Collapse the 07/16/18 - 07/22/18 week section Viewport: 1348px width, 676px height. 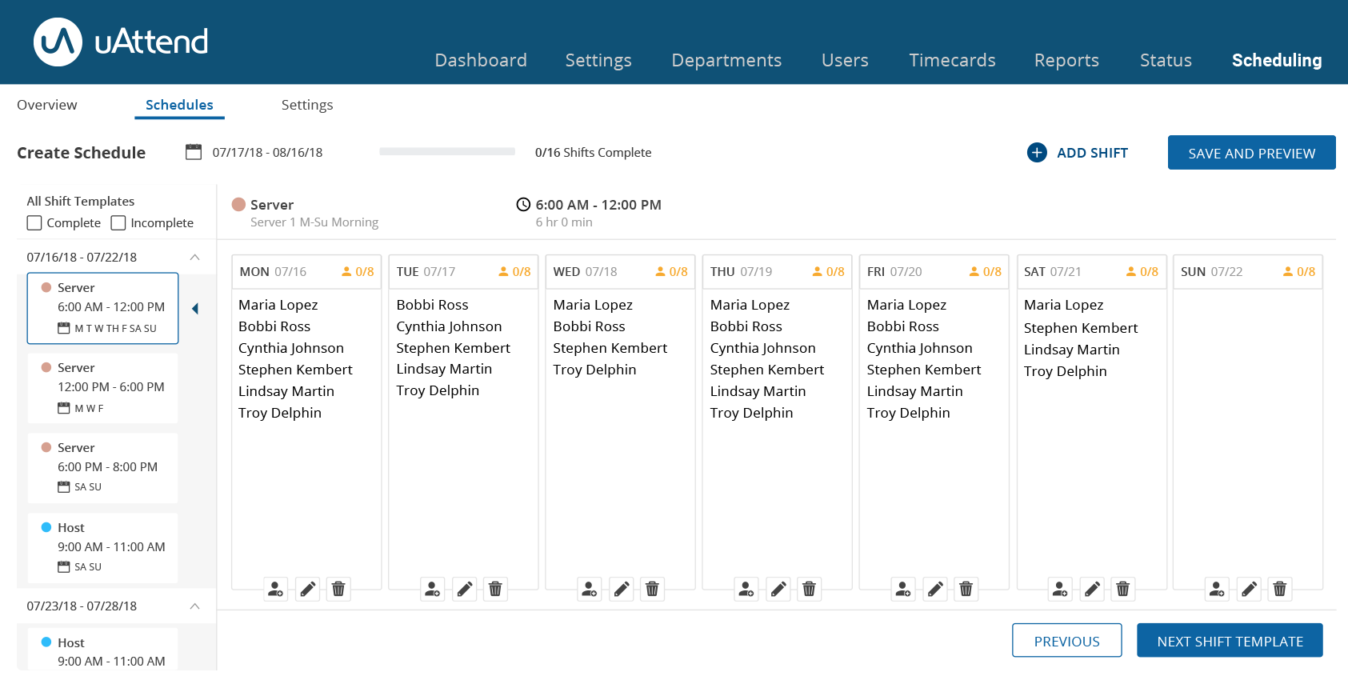[195, 257]
